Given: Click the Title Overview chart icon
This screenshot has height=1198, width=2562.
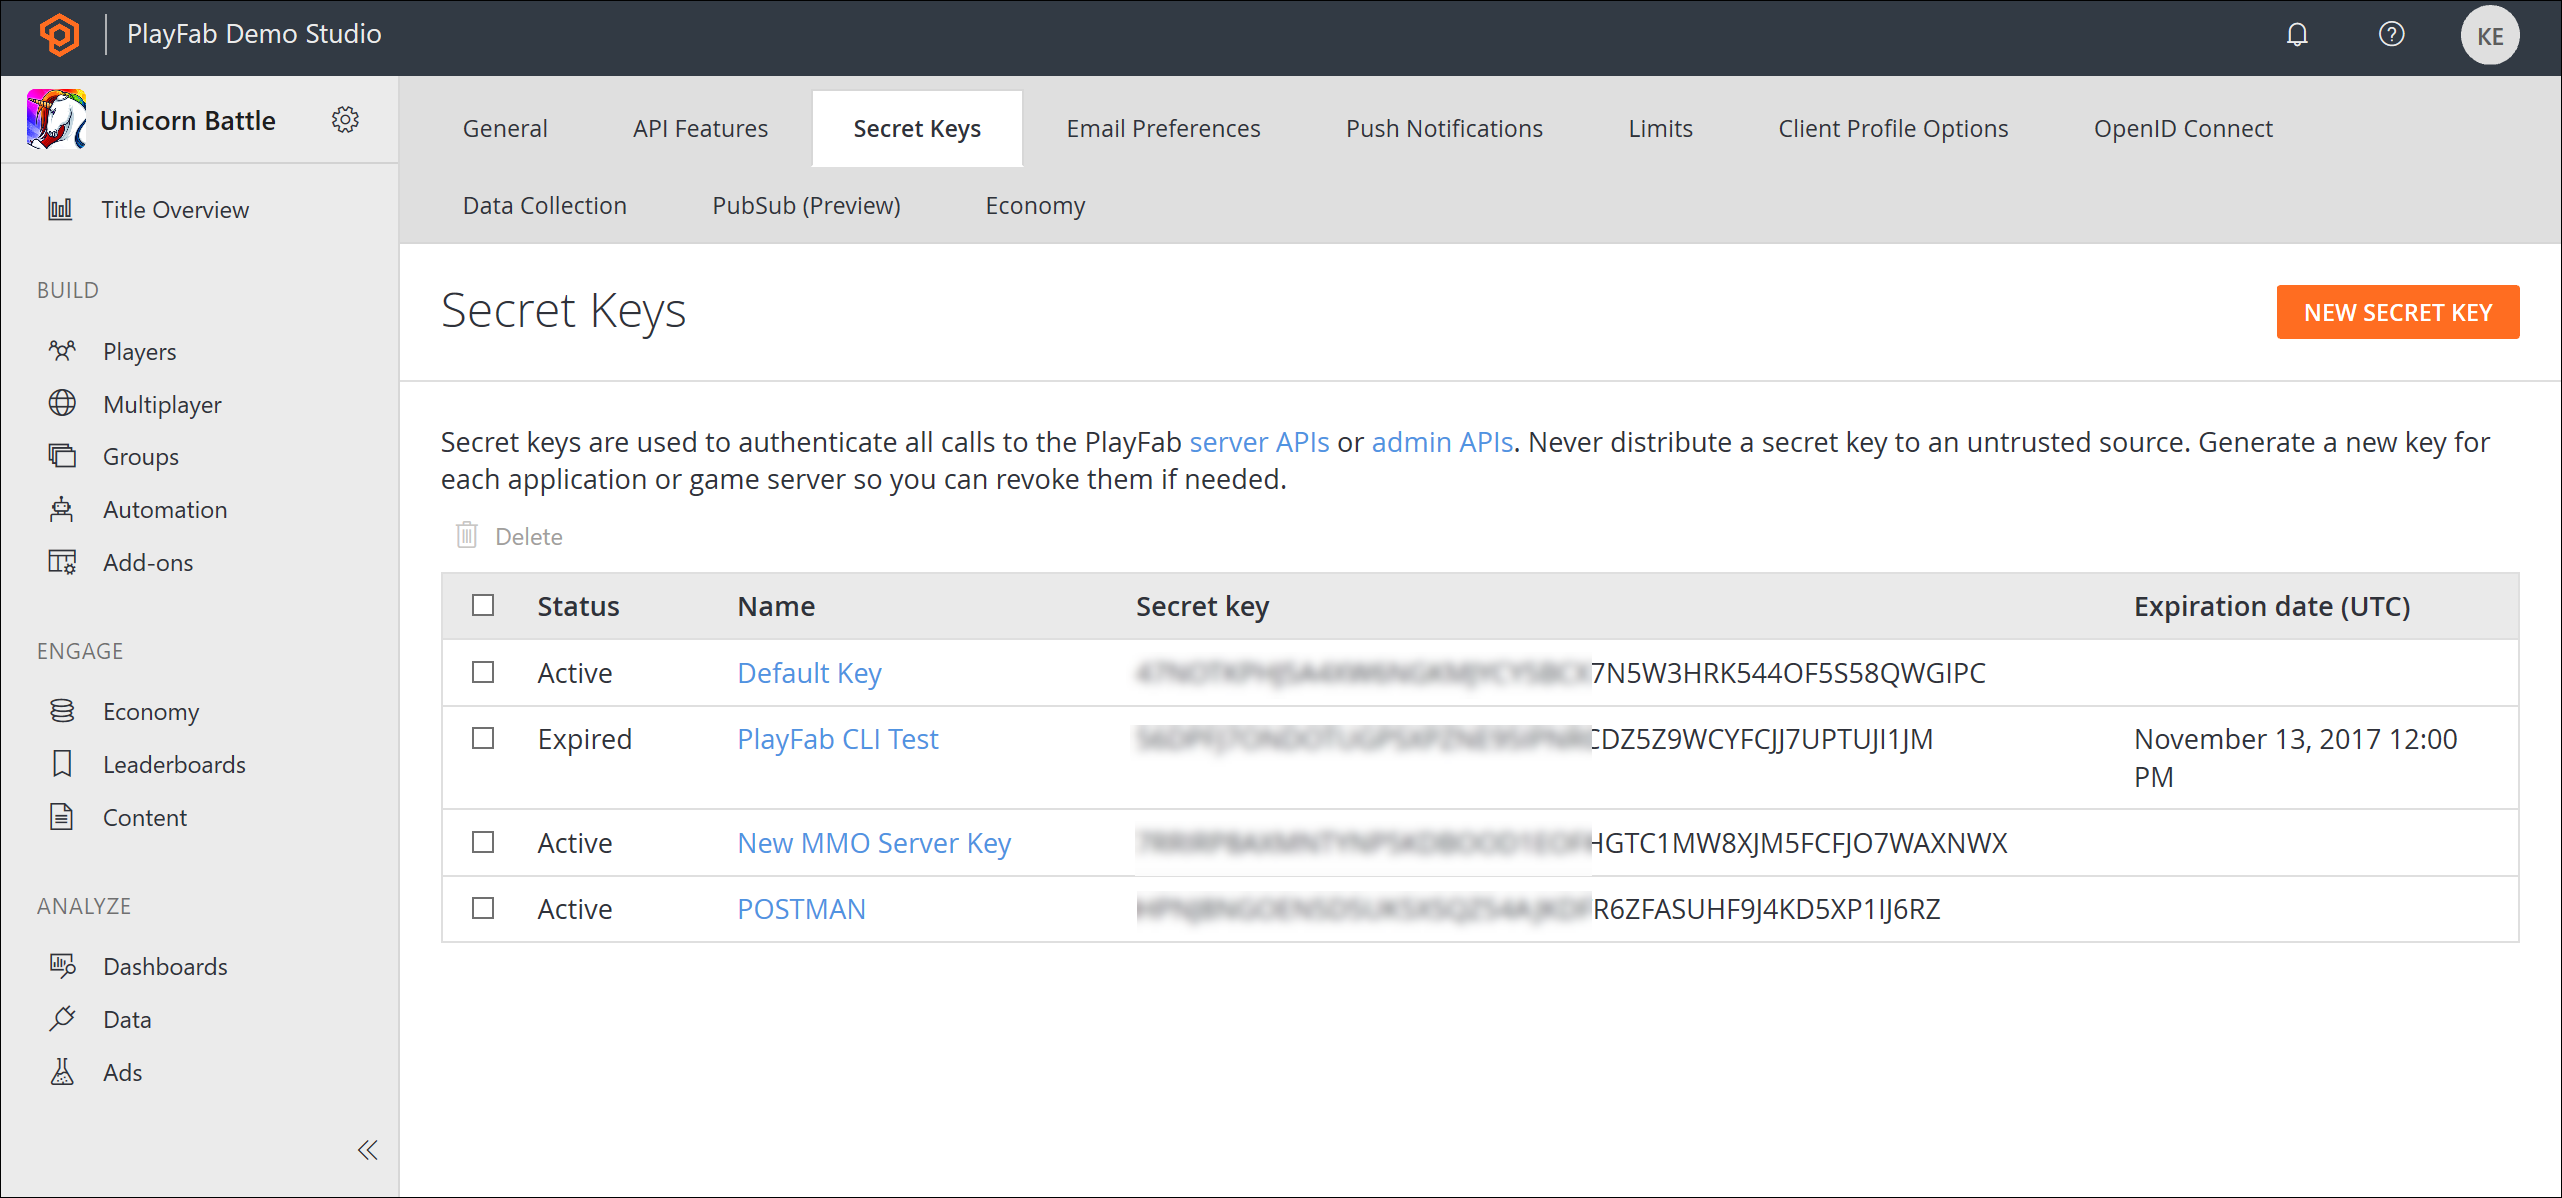Looking at the screenshot, I should tap(61, 209).
